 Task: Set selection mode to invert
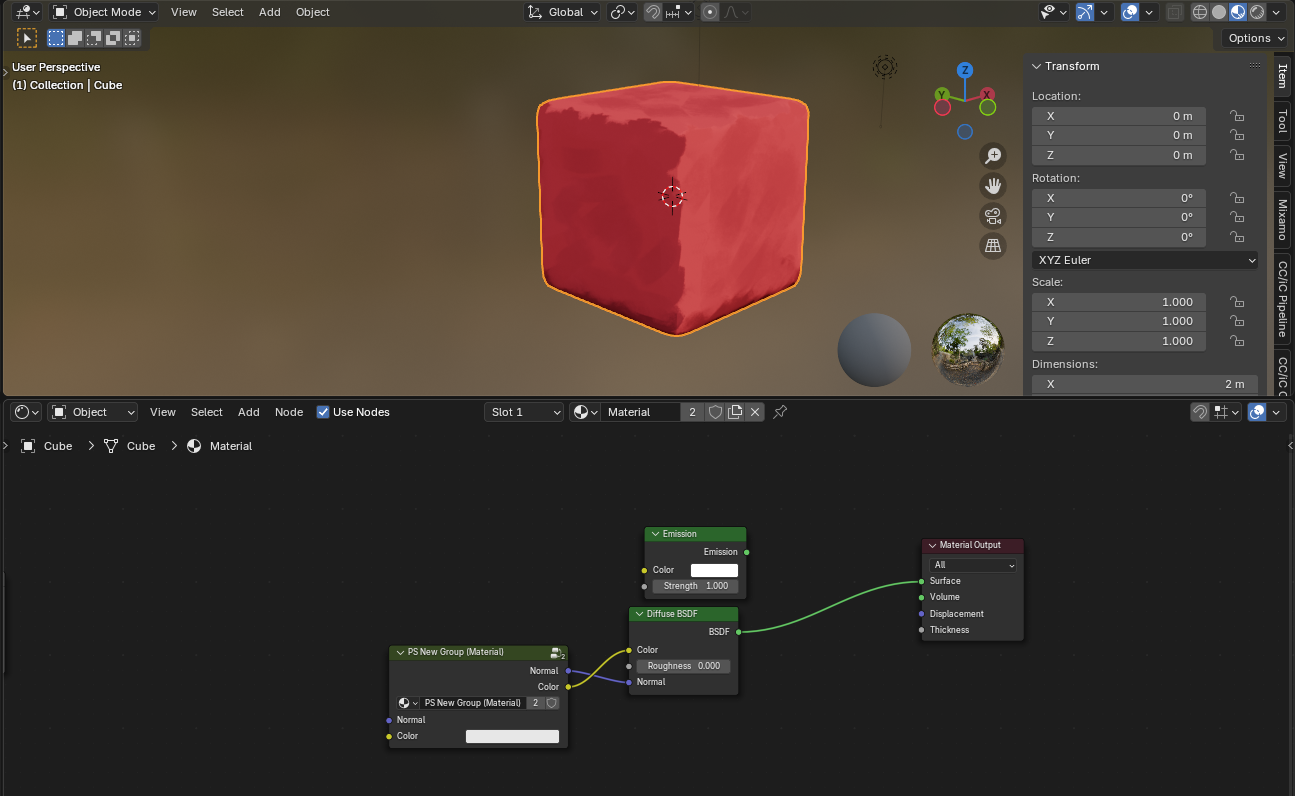pyautogui.click(x=113, y=38)
